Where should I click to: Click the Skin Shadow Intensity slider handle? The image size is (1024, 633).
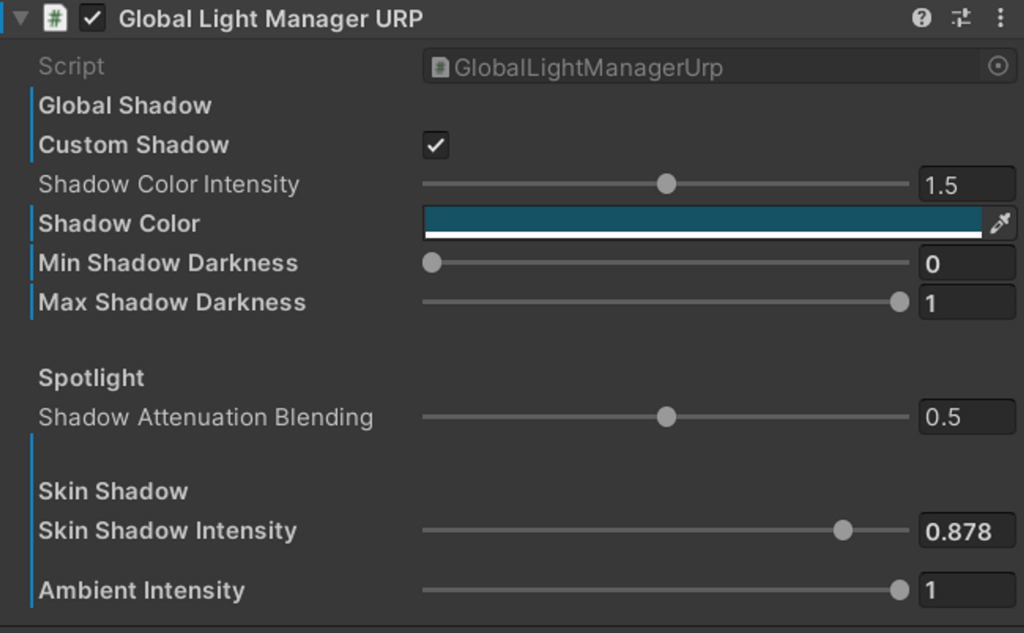point(843,530)
